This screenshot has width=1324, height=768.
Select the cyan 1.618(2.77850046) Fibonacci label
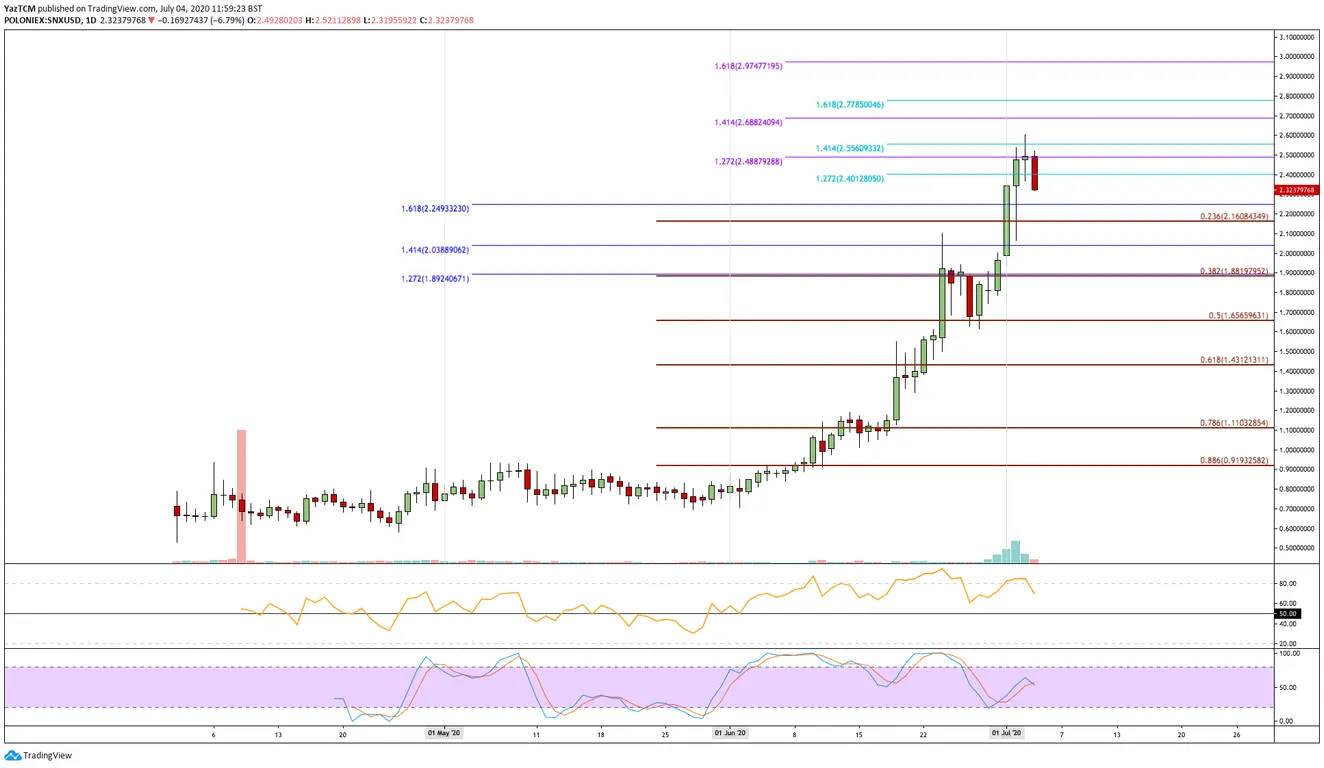(x=851, y=104)
